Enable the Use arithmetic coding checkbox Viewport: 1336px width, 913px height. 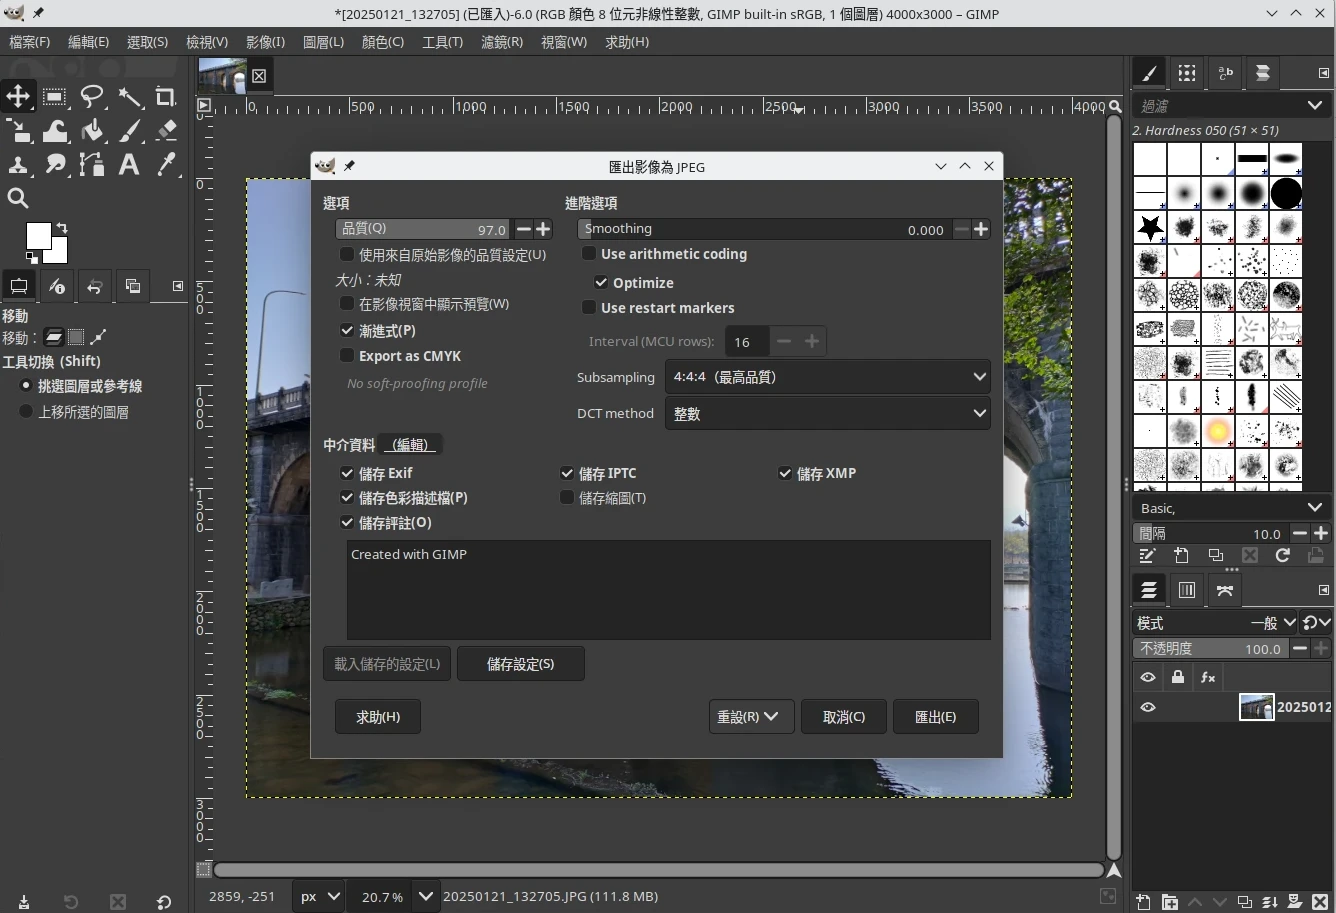pyautogui.click(x=589, y=254)
